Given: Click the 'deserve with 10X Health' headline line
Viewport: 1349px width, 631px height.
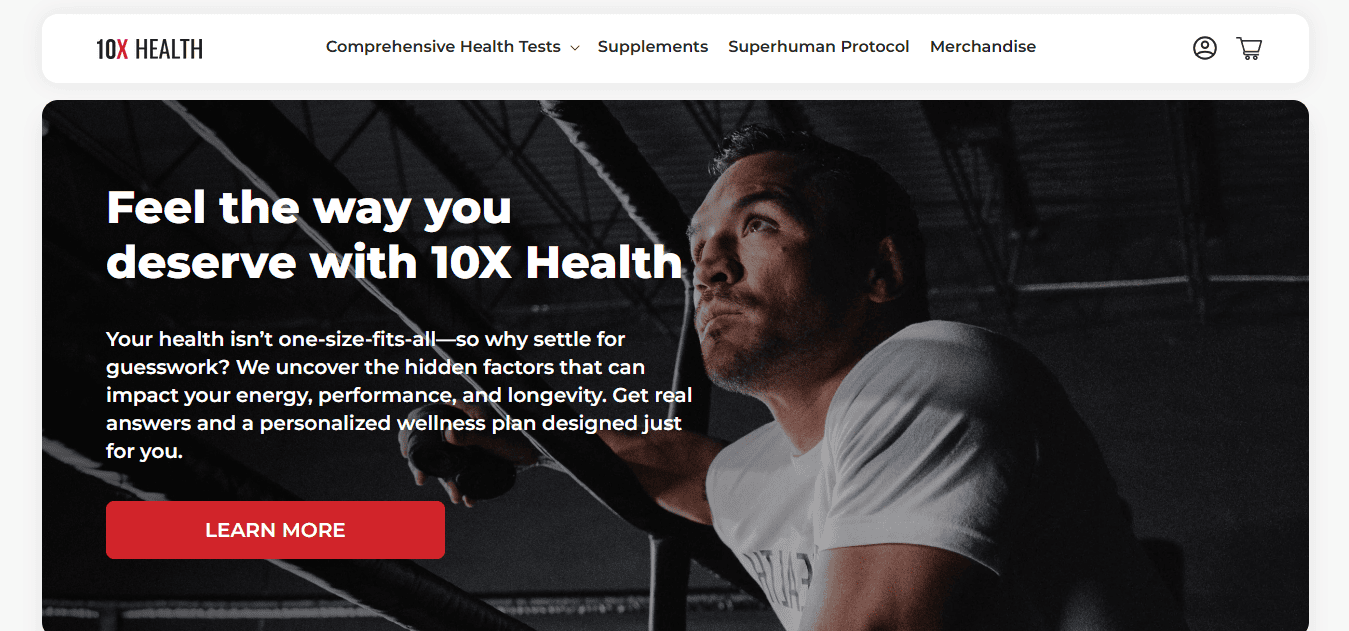Looking at the screenshot, I should (394, 262).
